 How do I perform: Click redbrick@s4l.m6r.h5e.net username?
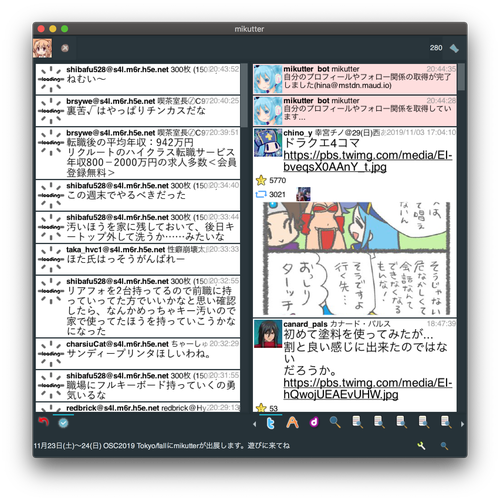[113, 408]
